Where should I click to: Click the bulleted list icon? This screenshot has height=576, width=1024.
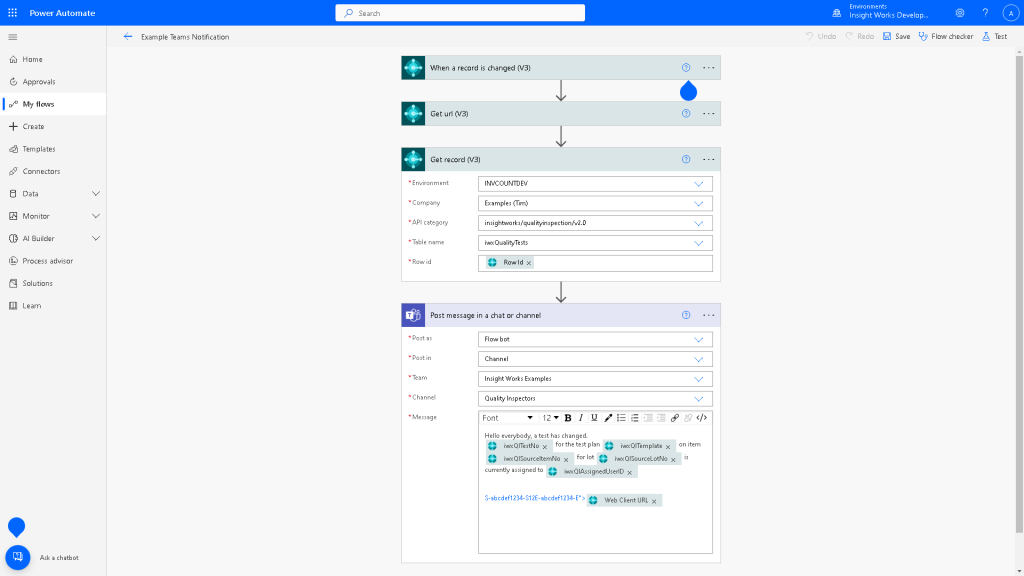click(x=621, y=418)
